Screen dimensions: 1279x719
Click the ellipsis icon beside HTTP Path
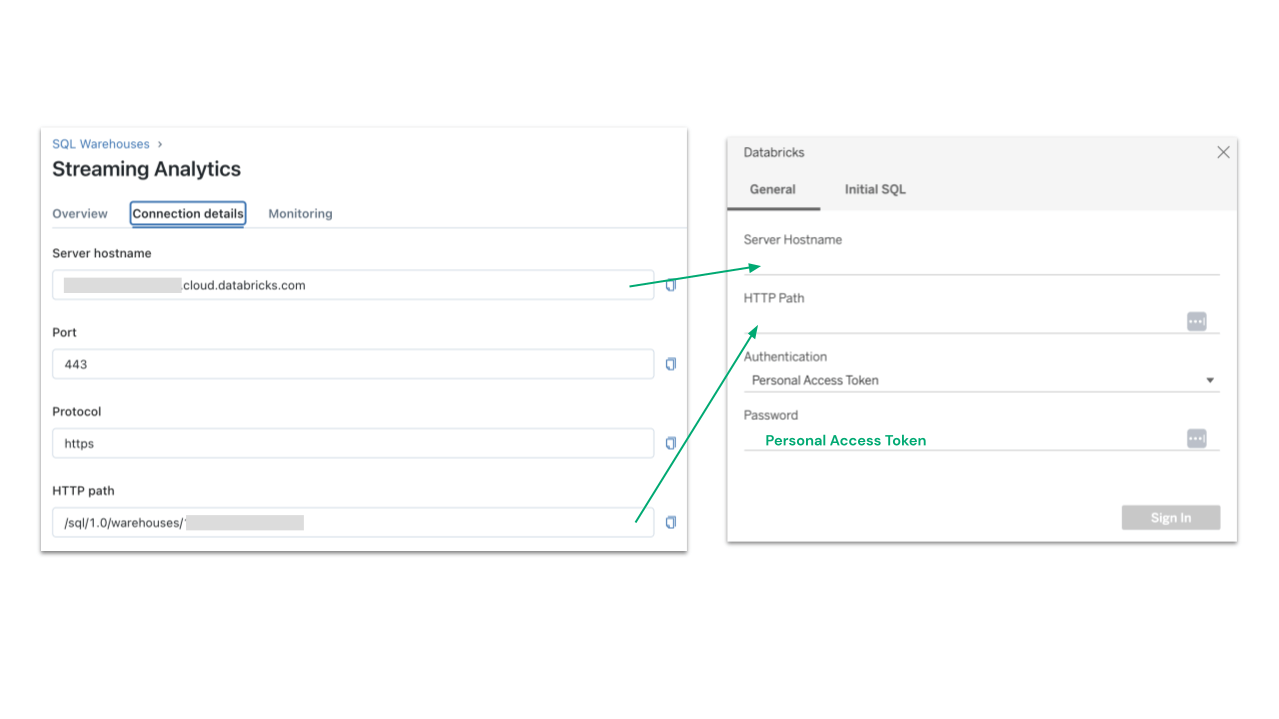(1196, 321)
